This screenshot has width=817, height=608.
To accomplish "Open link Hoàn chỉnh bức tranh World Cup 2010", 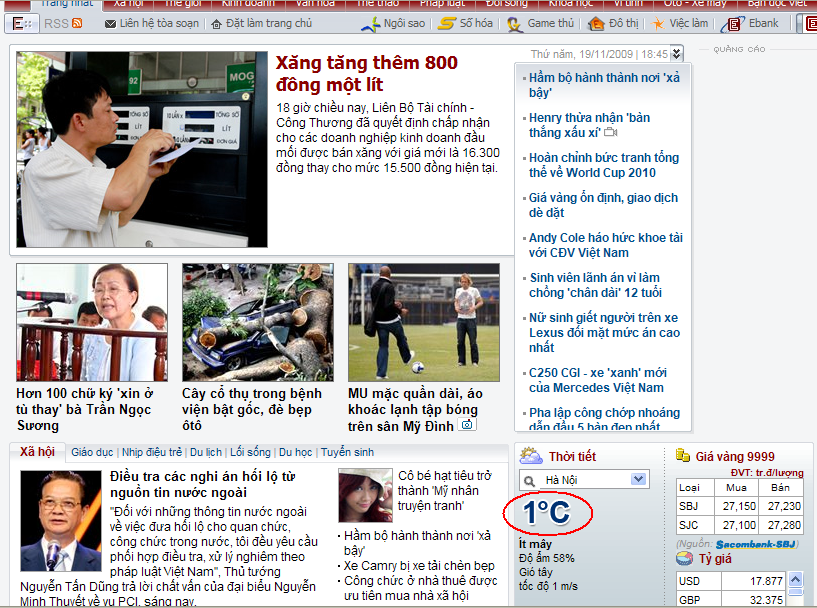I will (x=604, y=165).
